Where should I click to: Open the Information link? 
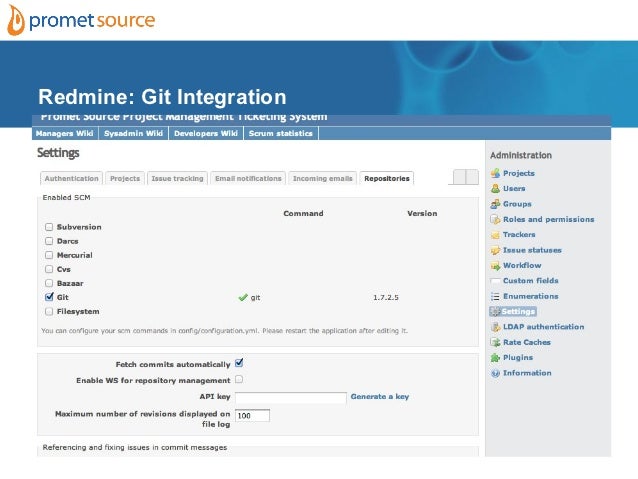point(527,373)
